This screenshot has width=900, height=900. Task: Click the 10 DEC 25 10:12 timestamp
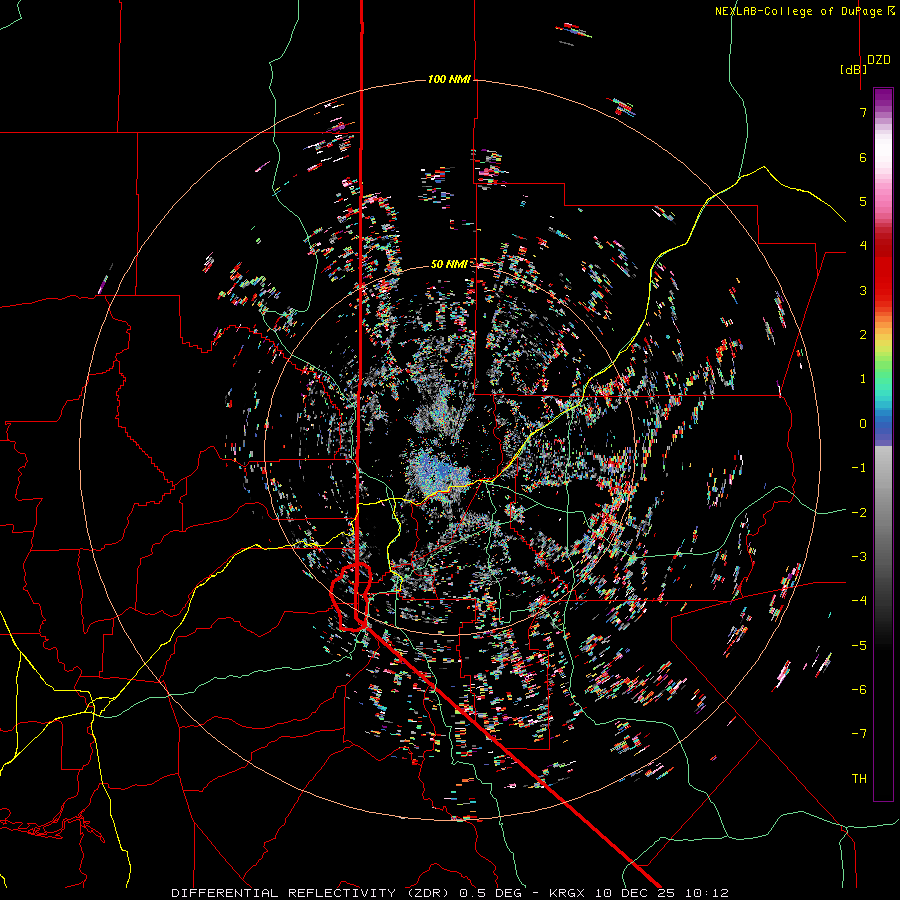662,893
